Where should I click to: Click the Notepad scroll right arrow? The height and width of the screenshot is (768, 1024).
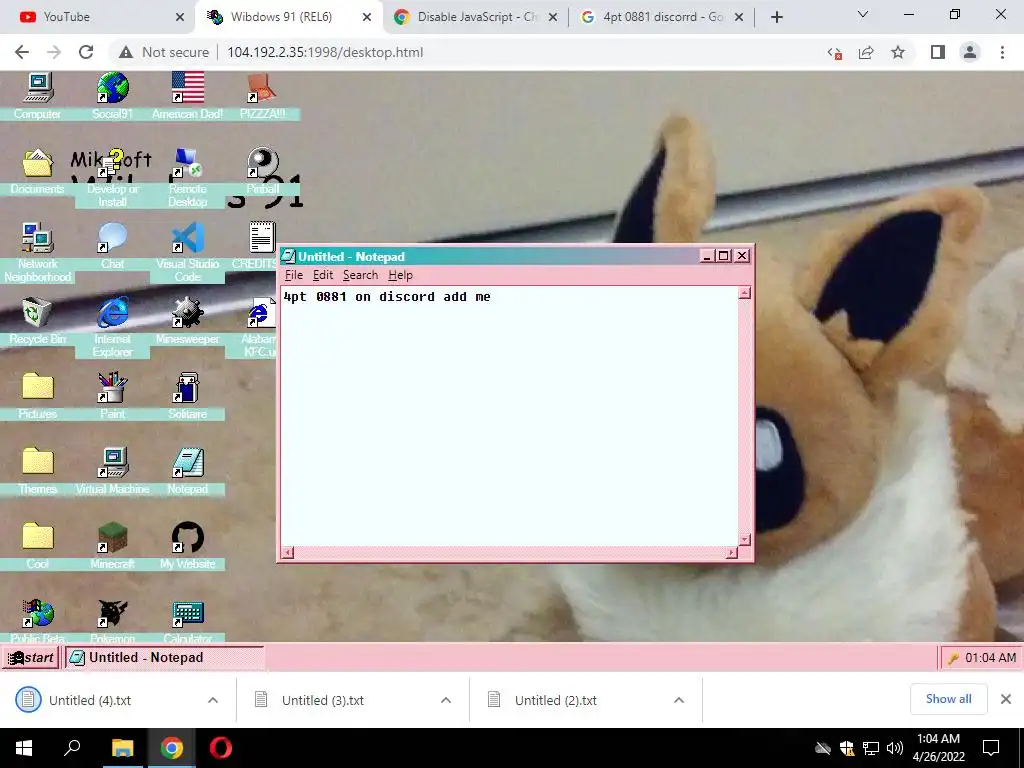(x=731, y=553)
